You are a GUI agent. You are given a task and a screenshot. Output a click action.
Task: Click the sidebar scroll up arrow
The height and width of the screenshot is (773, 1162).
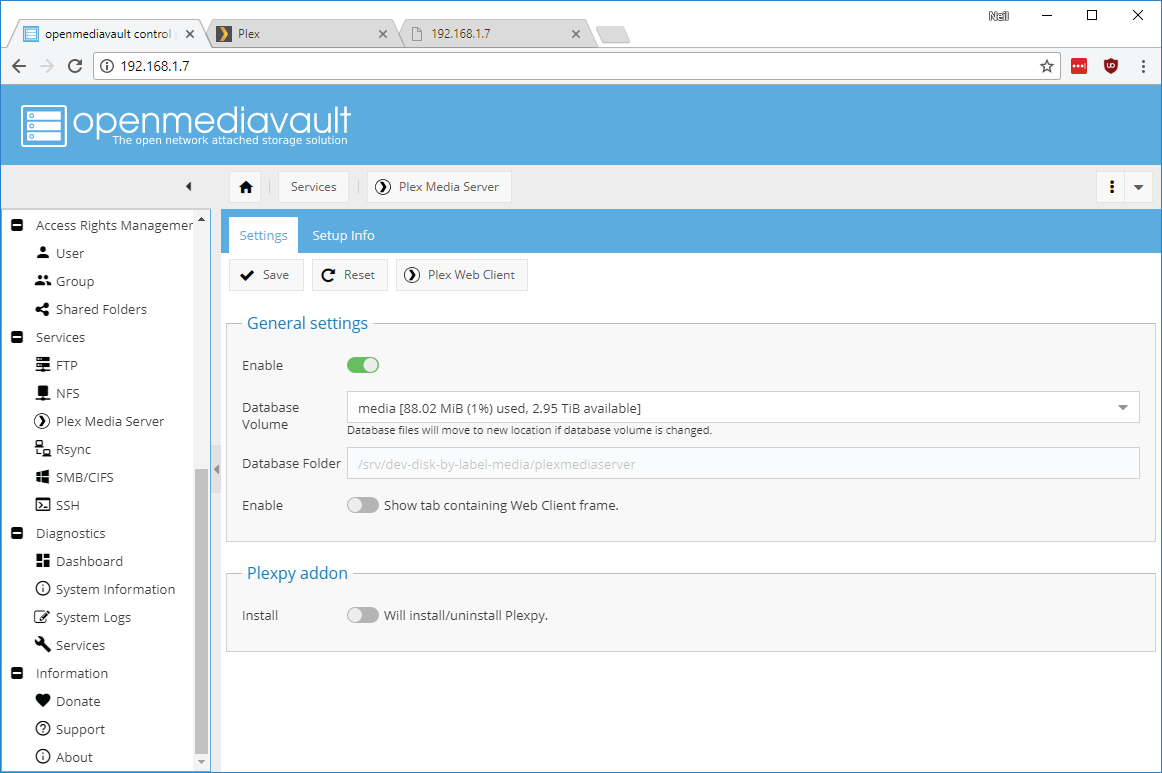(x=201, y=219)
